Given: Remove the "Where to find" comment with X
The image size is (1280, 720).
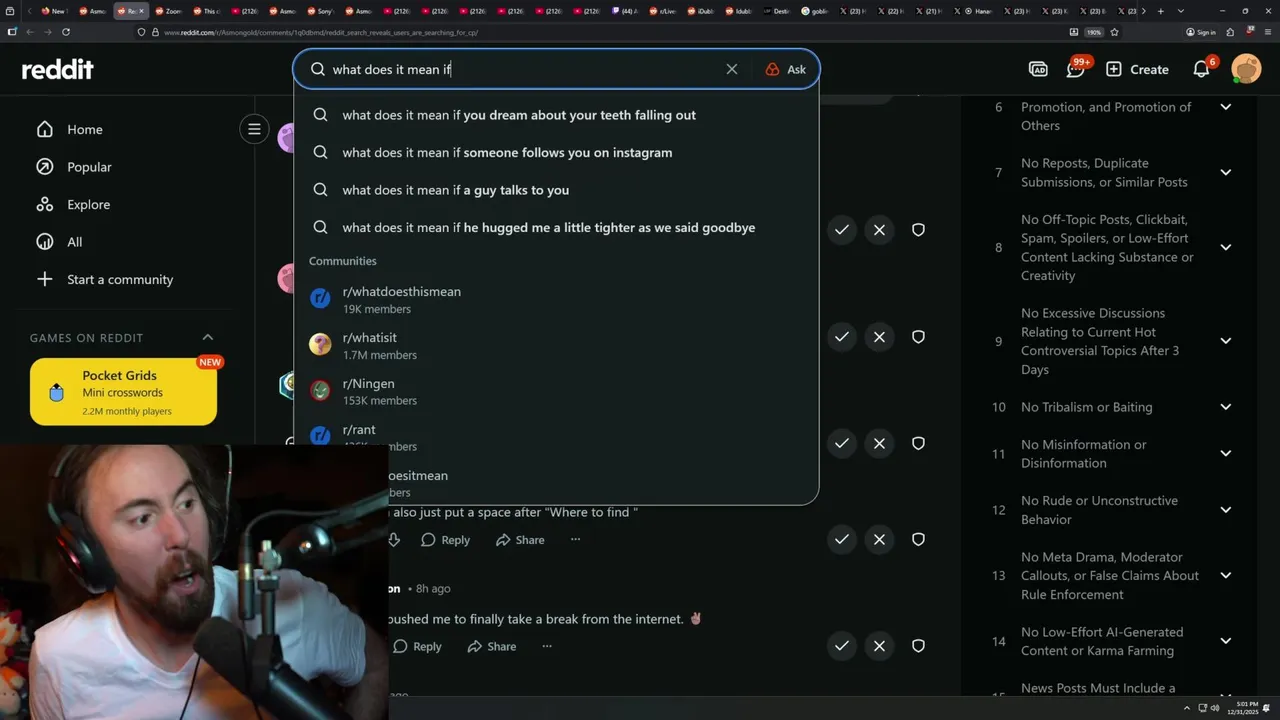Looking at the screenshot, I should point(879,540).
